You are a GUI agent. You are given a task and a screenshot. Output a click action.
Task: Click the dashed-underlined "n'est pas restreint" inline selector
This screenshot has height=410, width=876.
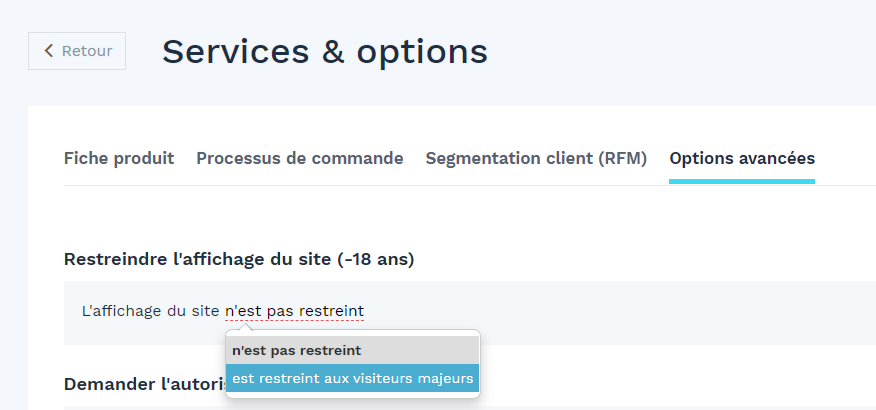click(x=294, y=311)
